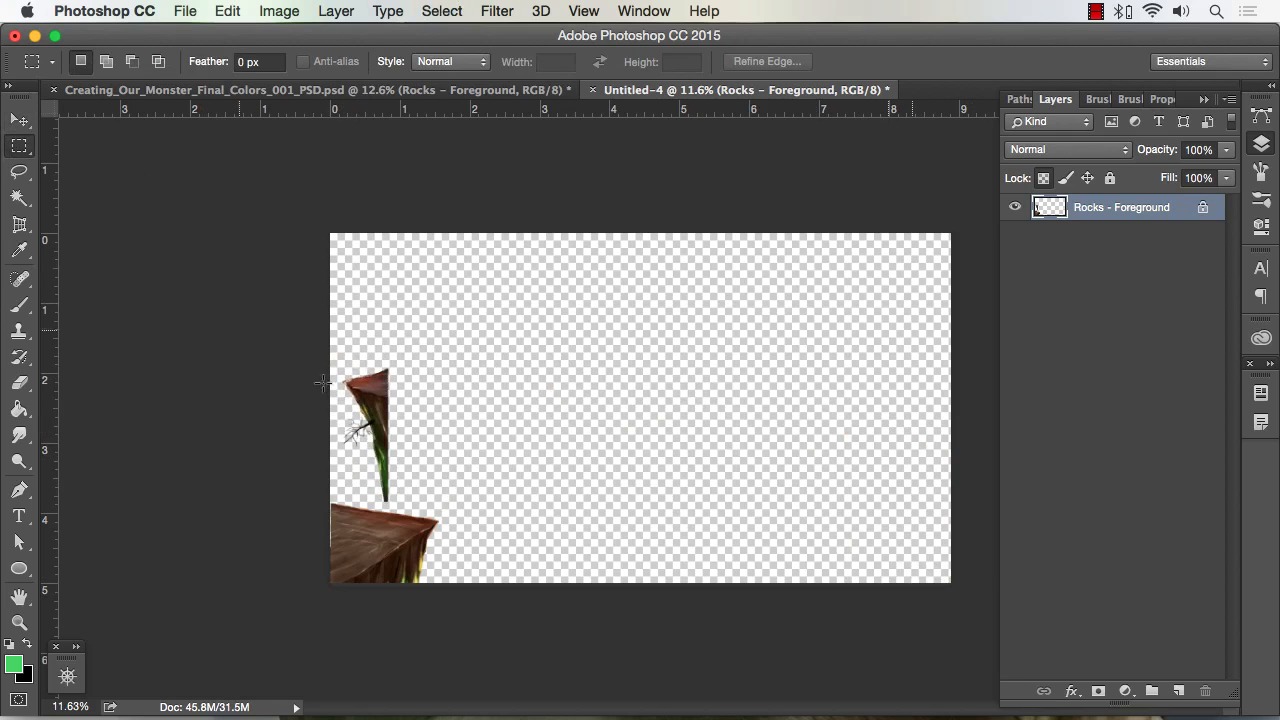Screen dimensions: 1280x720
Task: Open the Select menu
Action: (x=441, y=11)
